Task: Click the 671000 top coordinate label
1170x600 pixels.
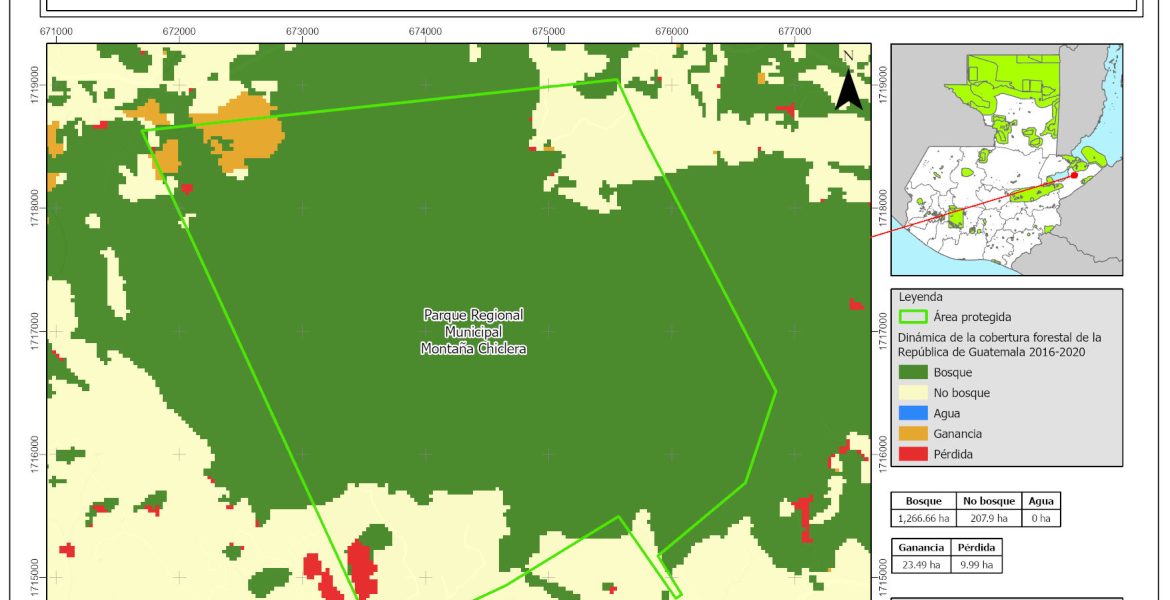Action: [56, 32]
